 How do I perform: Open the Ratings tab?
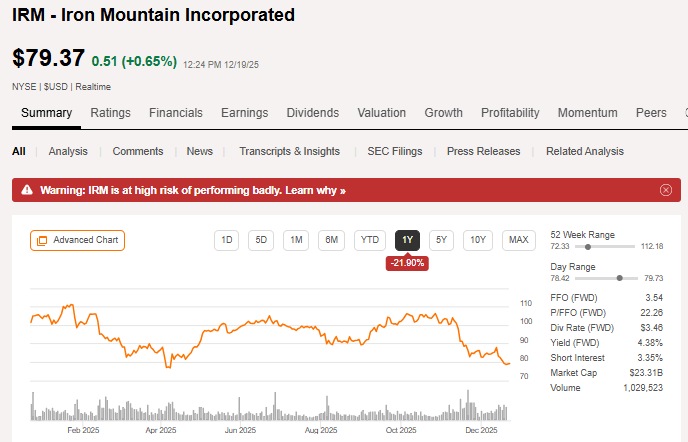click(110, 113)
